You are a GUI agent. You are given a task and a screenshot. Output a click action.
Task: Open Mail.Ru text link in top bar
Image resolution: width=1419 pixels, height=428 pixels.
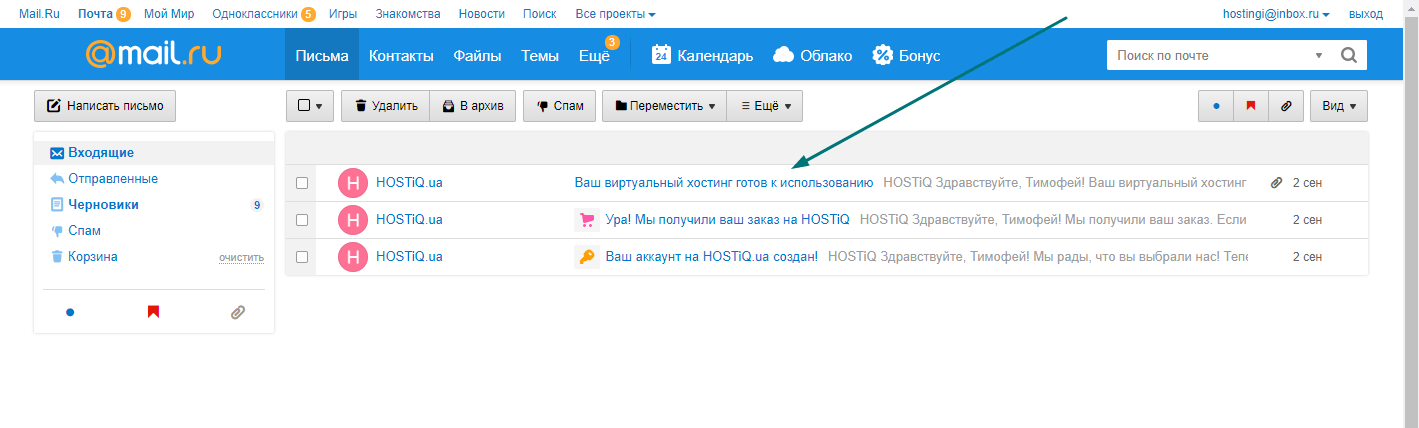(40, 14)
